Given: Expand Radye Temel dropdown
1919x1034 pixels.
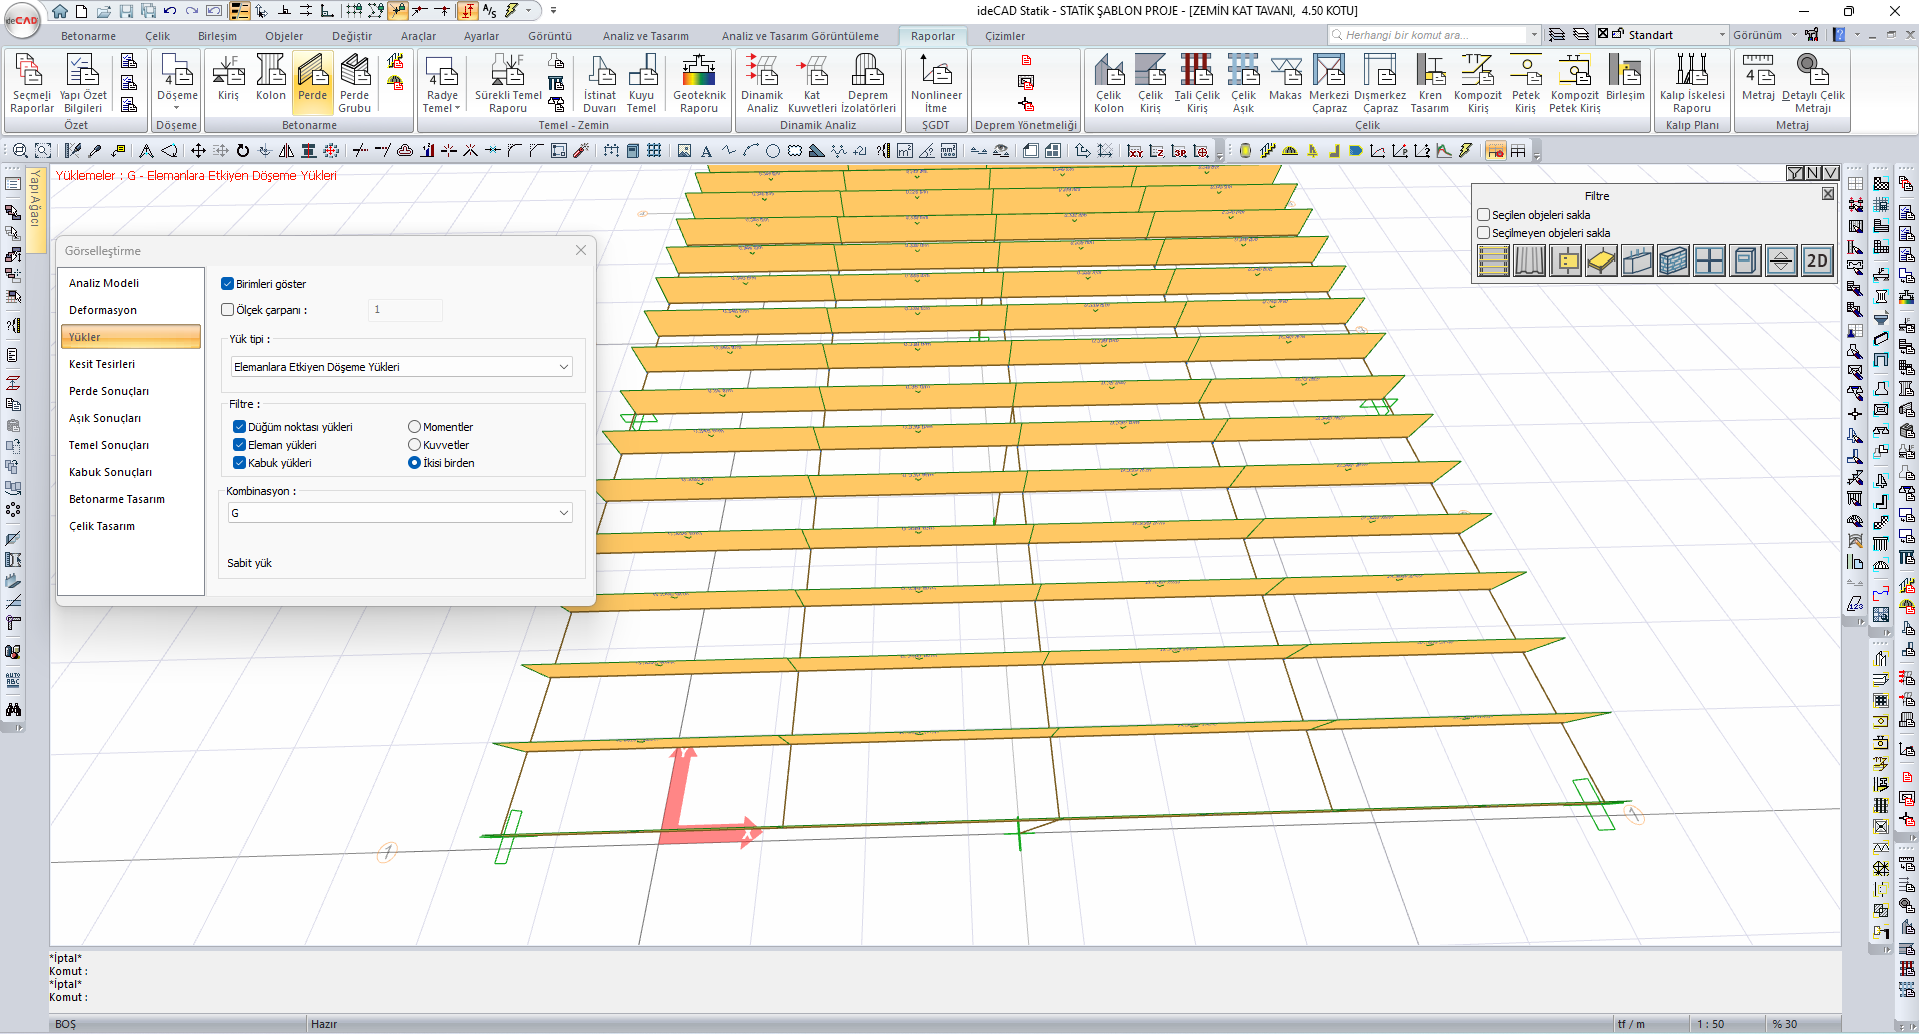Looking at the screenshot, I should [x=457, y=109].
